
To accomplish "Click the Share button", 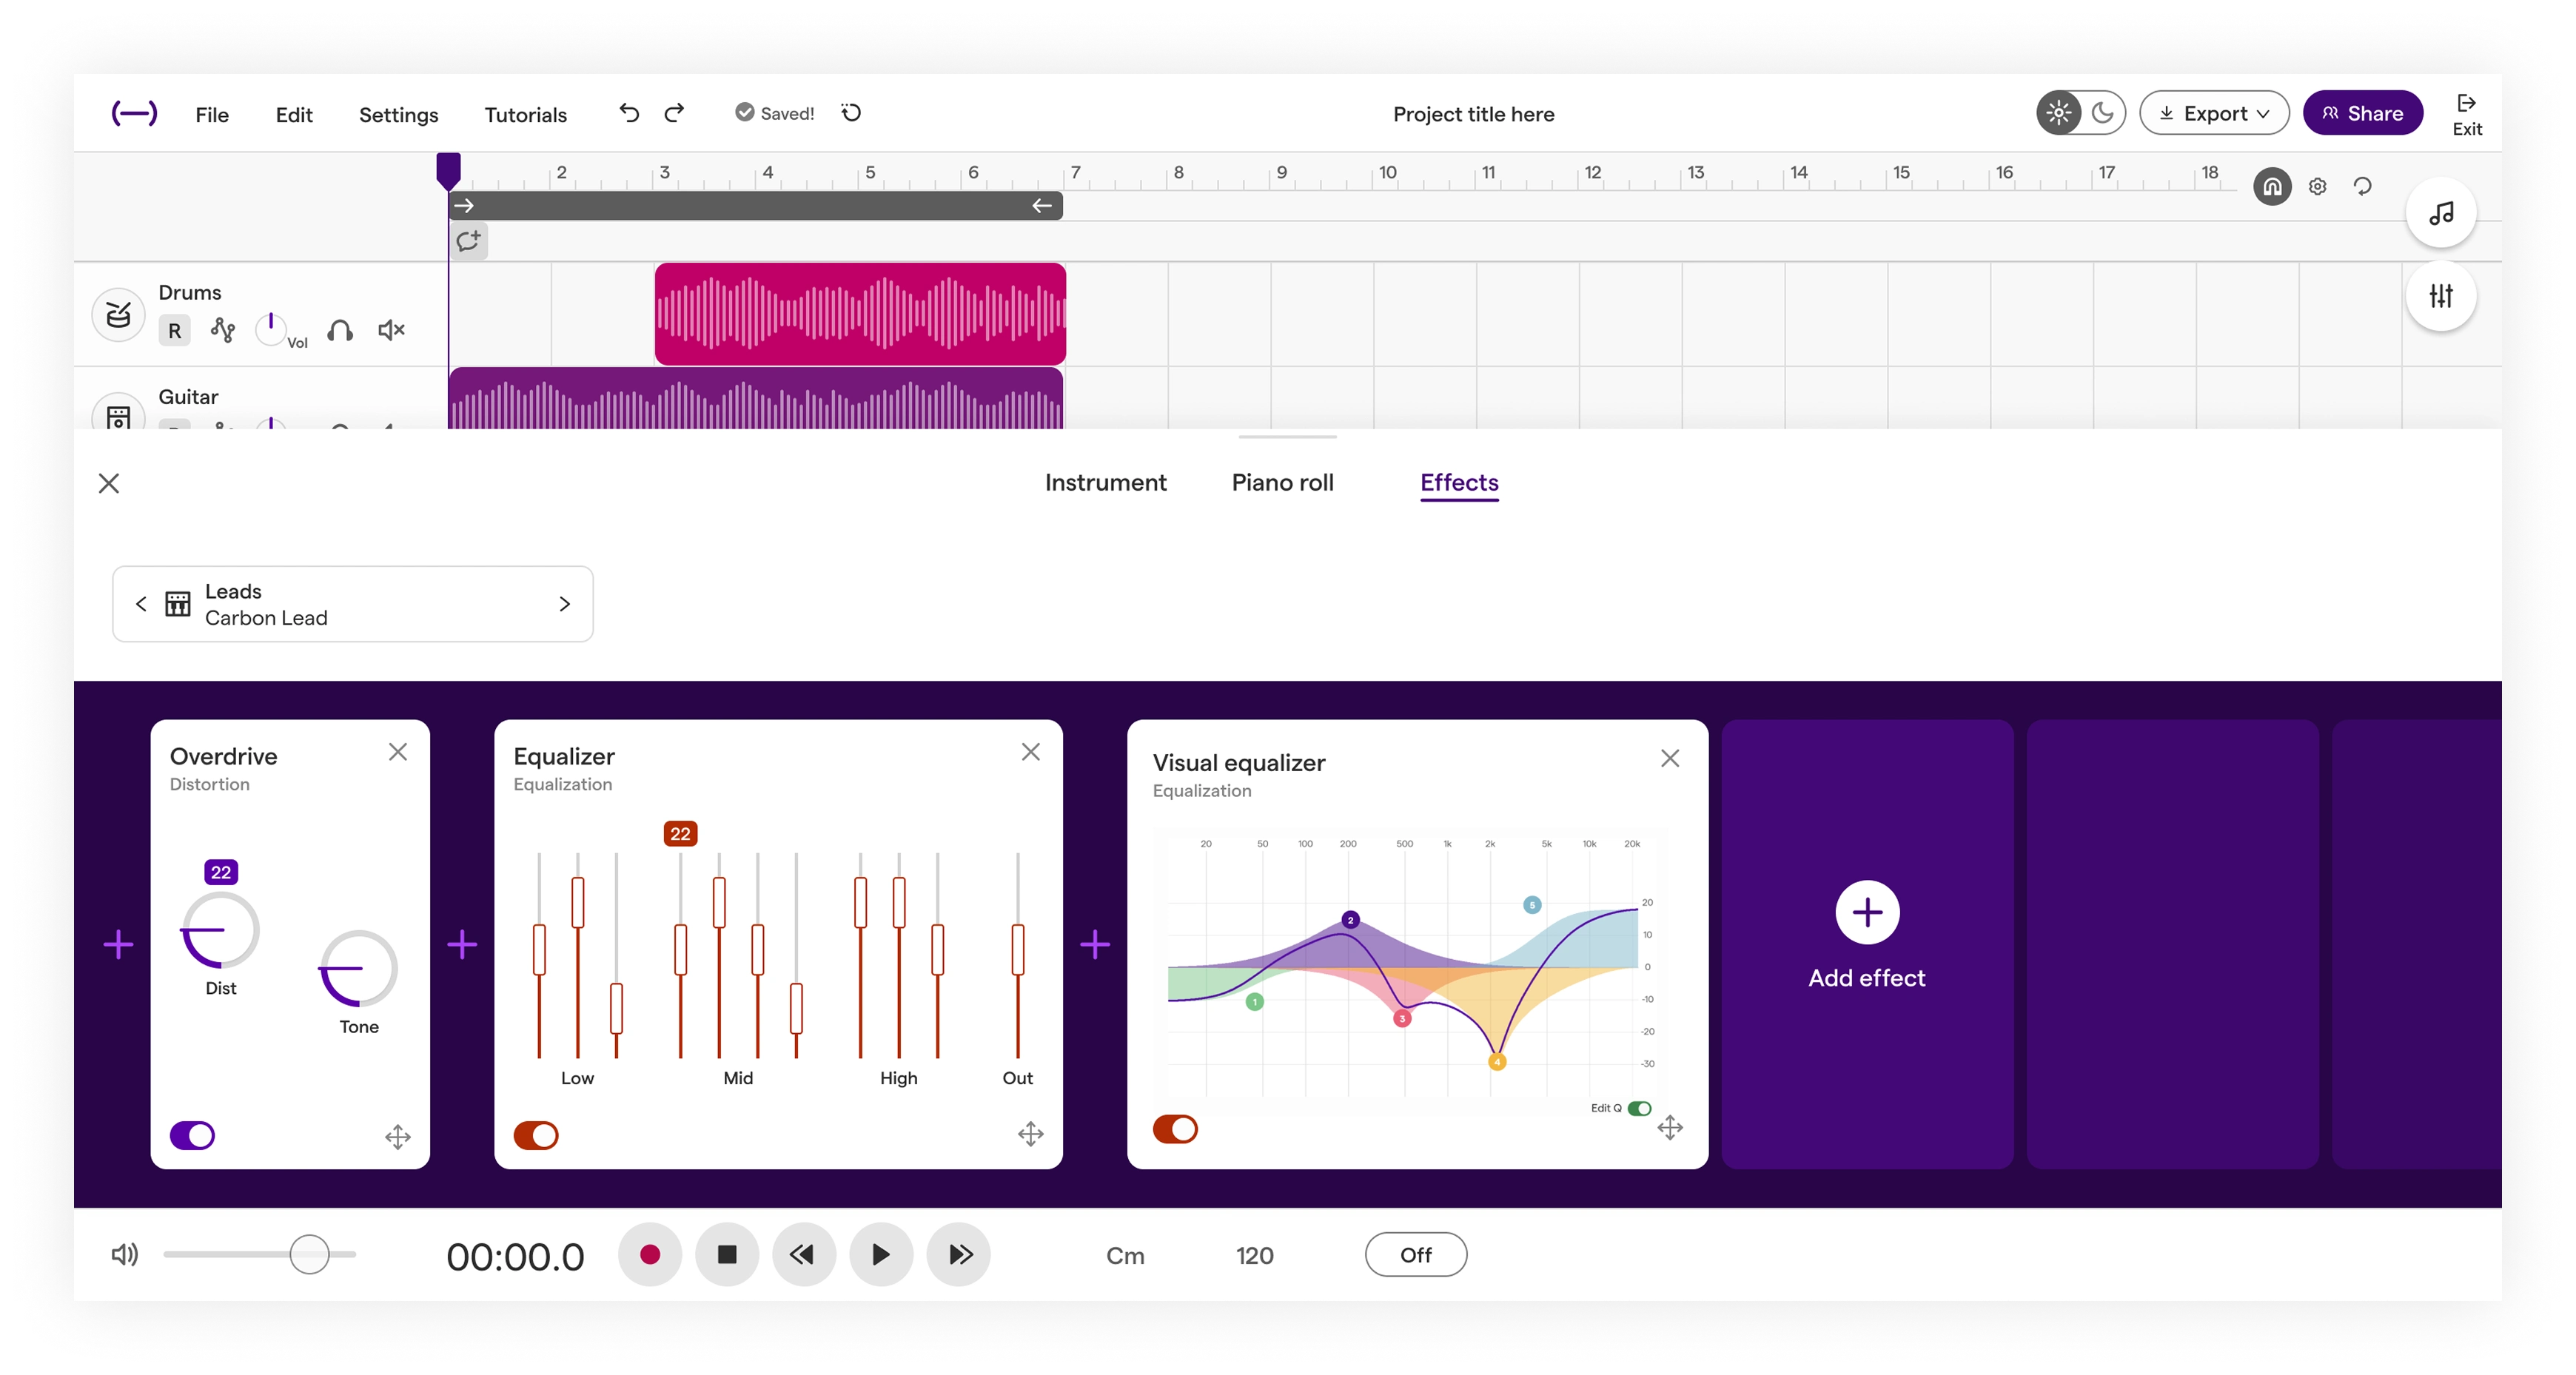I will tap(2362, 112).
